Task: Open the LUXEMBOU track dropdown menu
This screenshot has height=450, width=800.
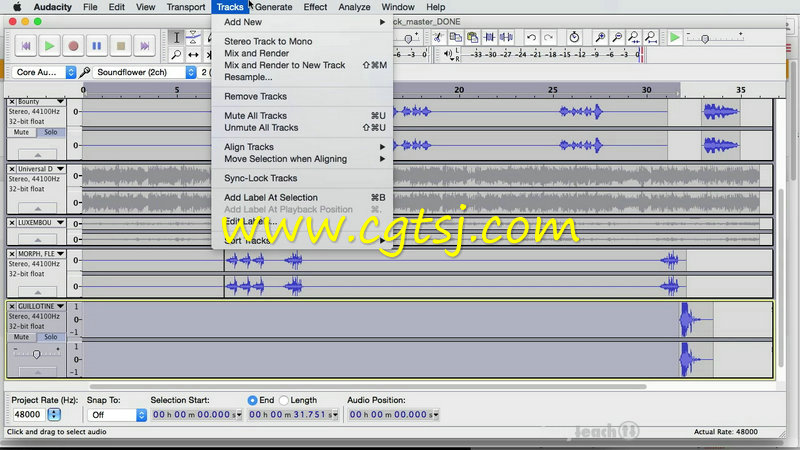Action: [60, 223]
